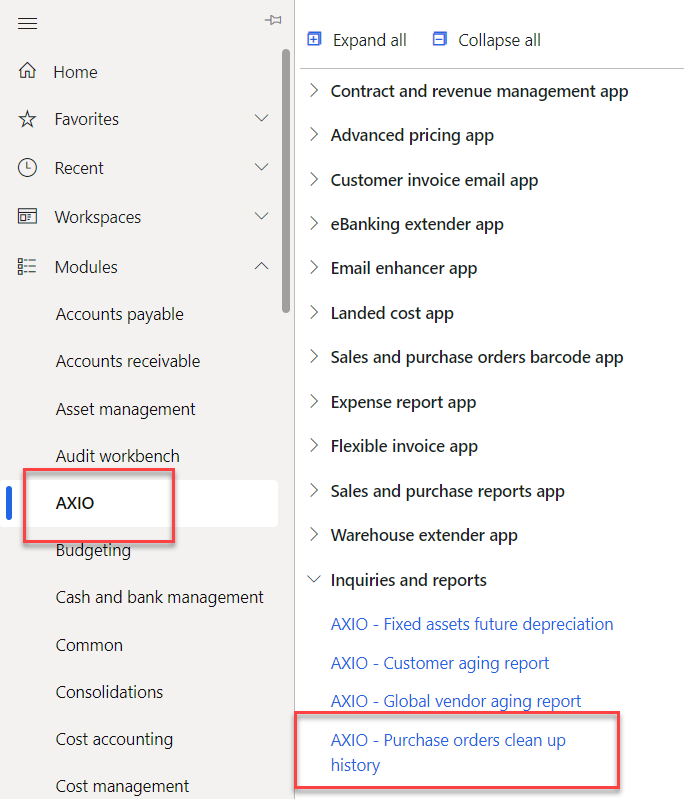Screen dimensions: 684x799
Task: Expand the Favorites section chevron
Action: (262, 119)
